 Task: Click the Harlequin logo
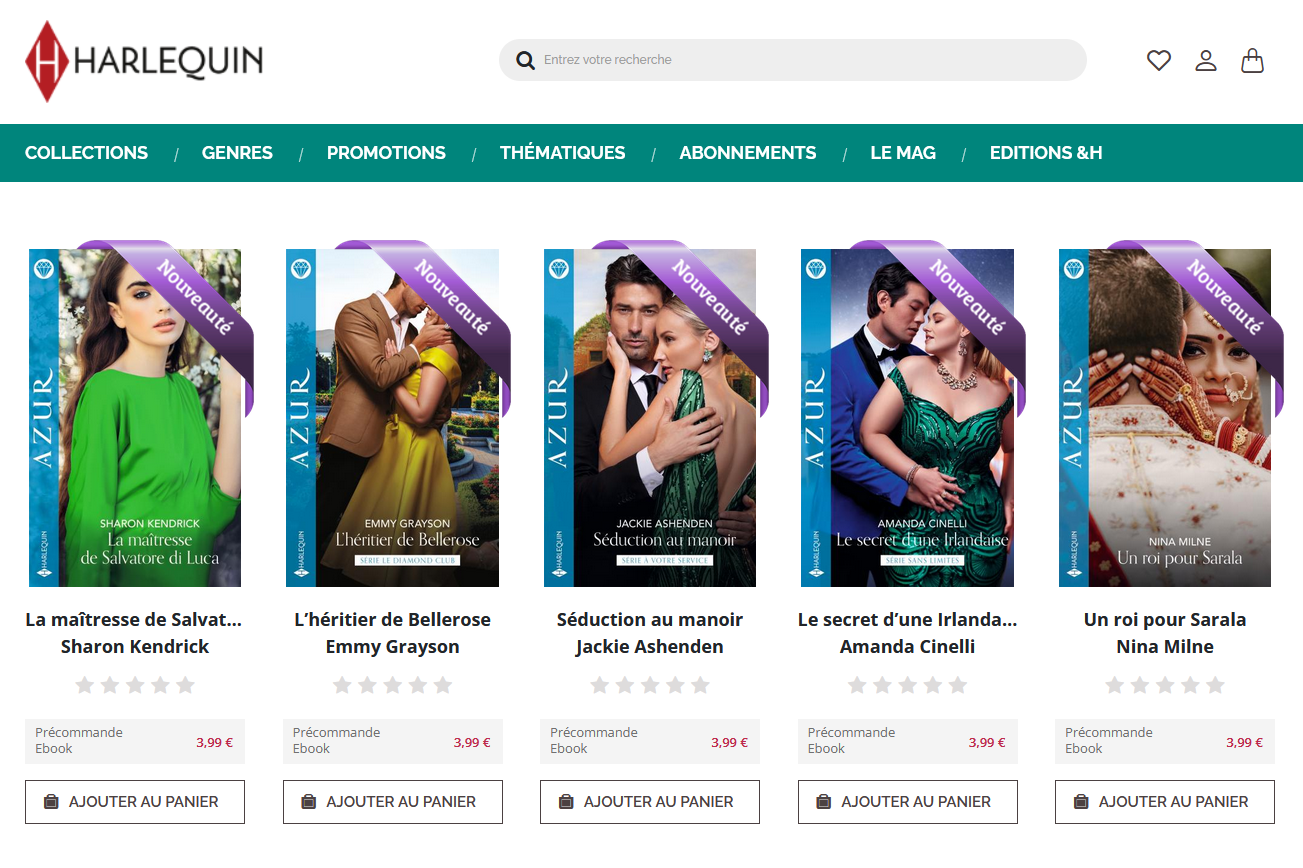144,61
